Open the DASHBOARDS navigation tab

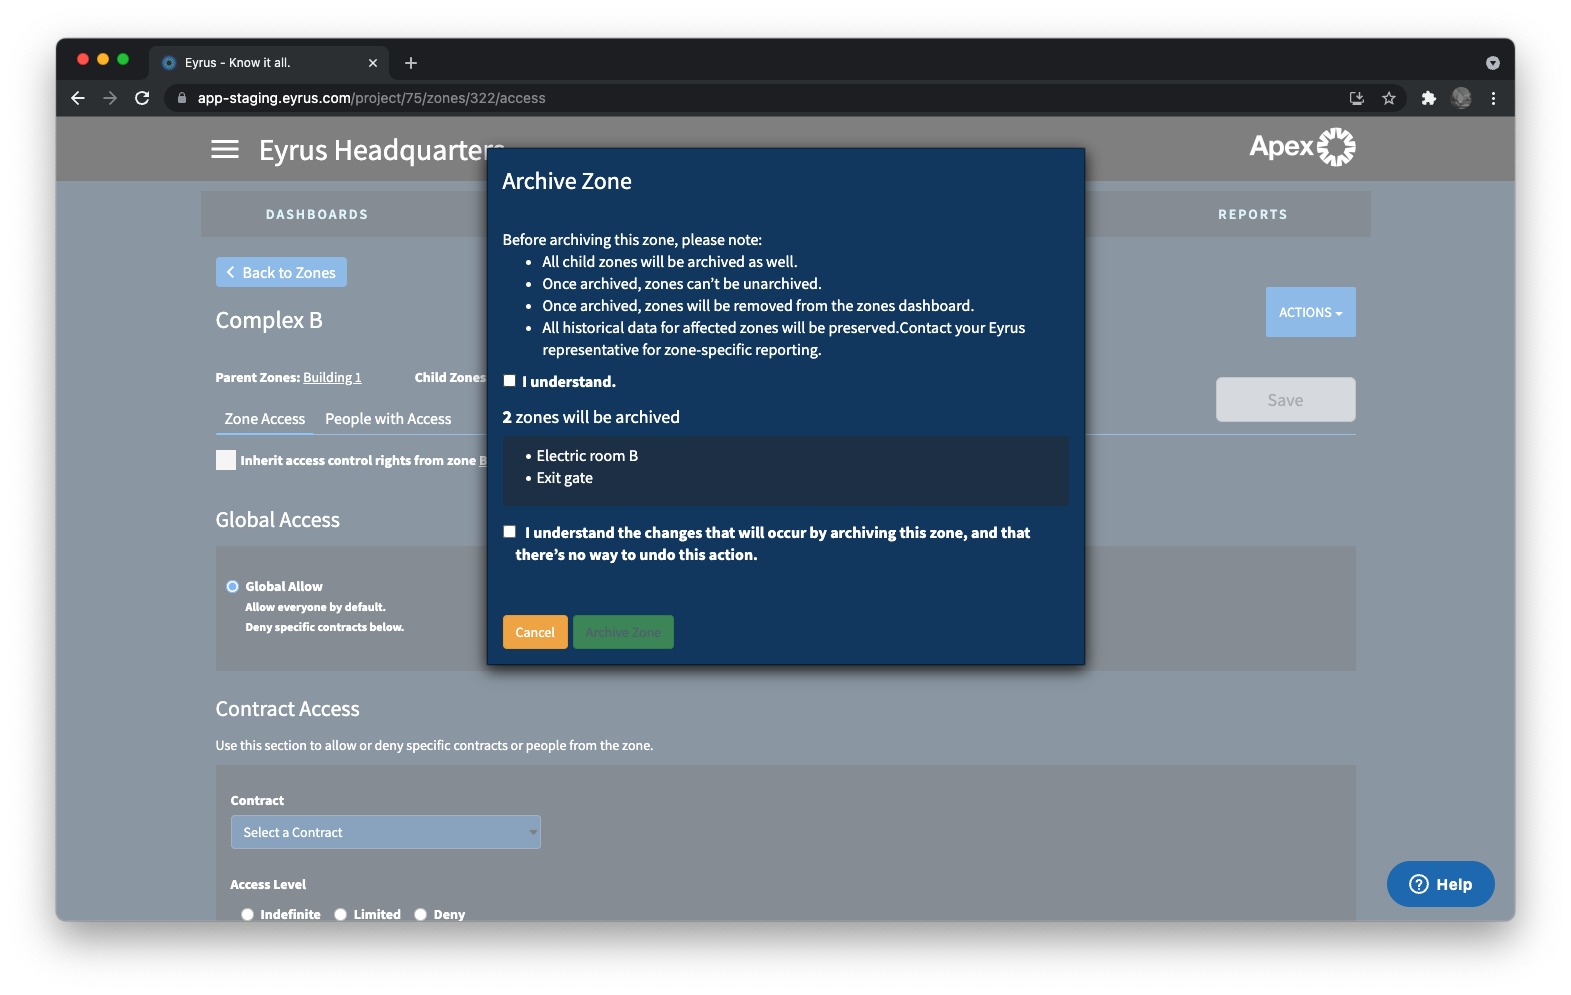(317, 214)
